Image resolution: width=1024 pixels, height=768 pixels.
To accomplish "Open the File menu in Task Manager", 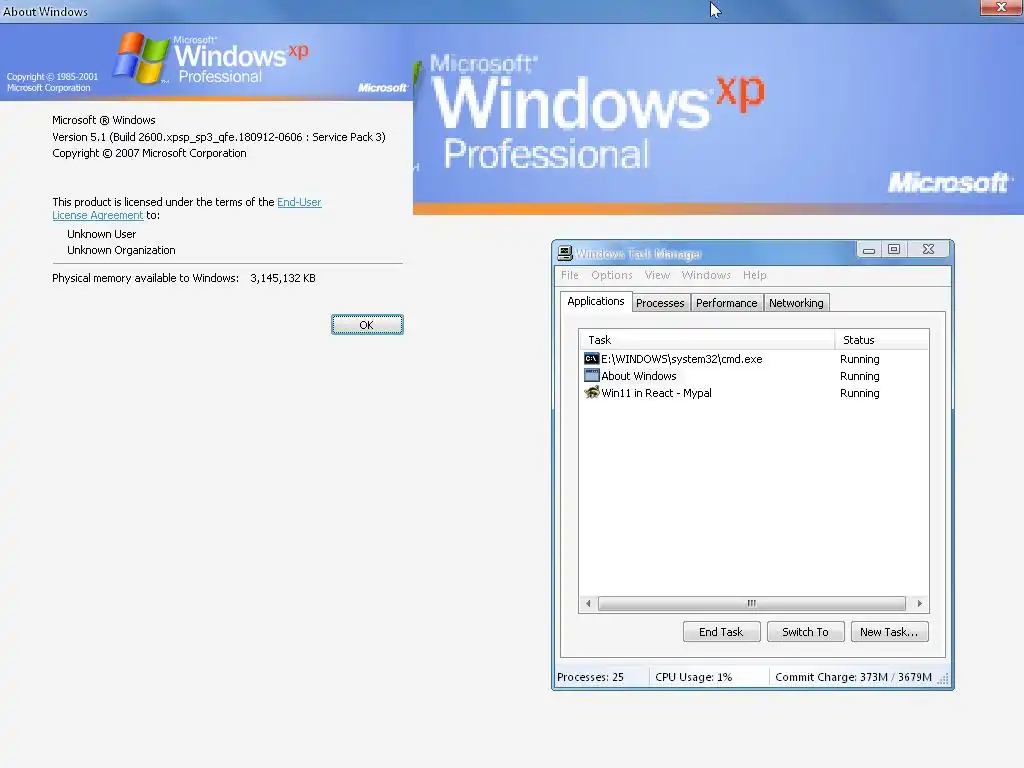I will click(569, 275).
